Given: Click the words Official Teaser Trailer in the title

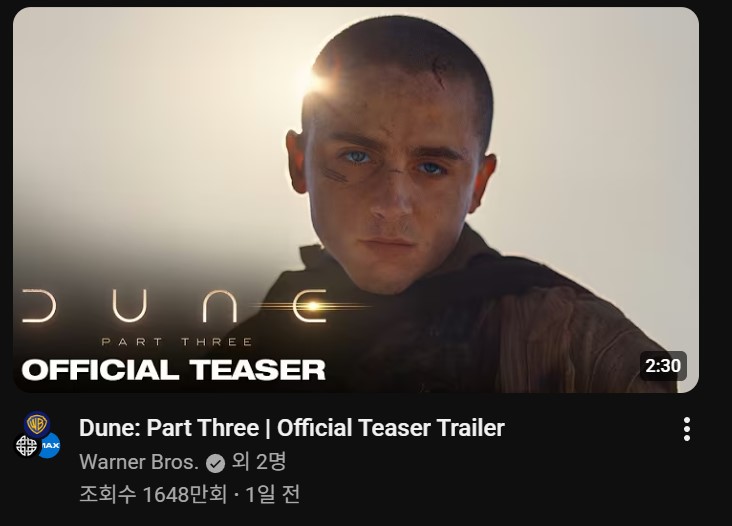Looking at the screenshot, I should tap(391, 428).
